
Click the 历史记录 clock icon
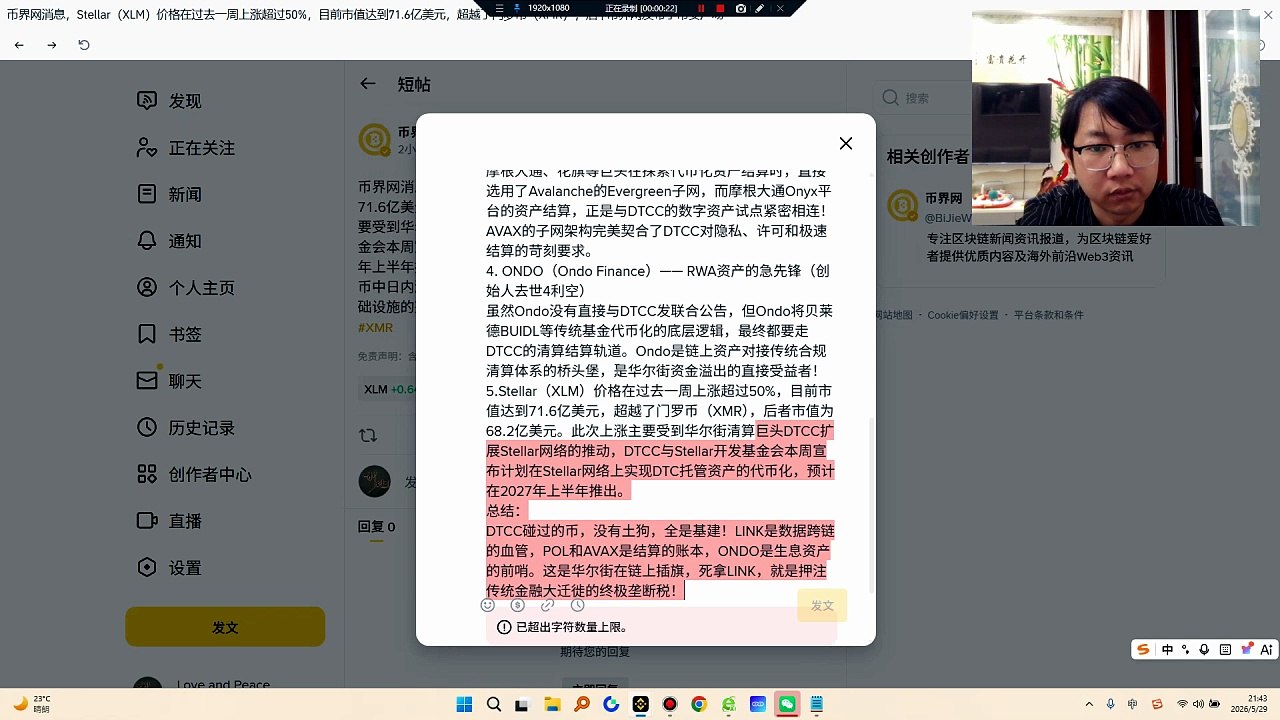147,428
